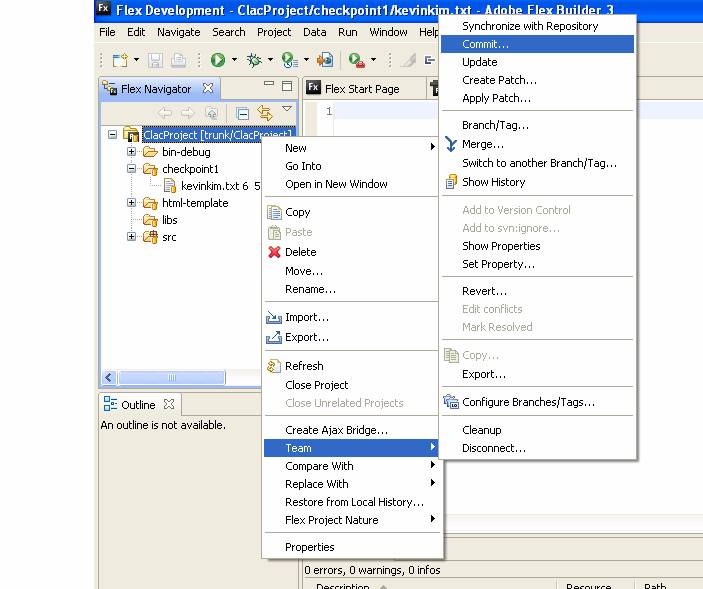Viewport: 703px width, 589px height.
Task: Open the Replace With submenu
Action: point(351,484)
